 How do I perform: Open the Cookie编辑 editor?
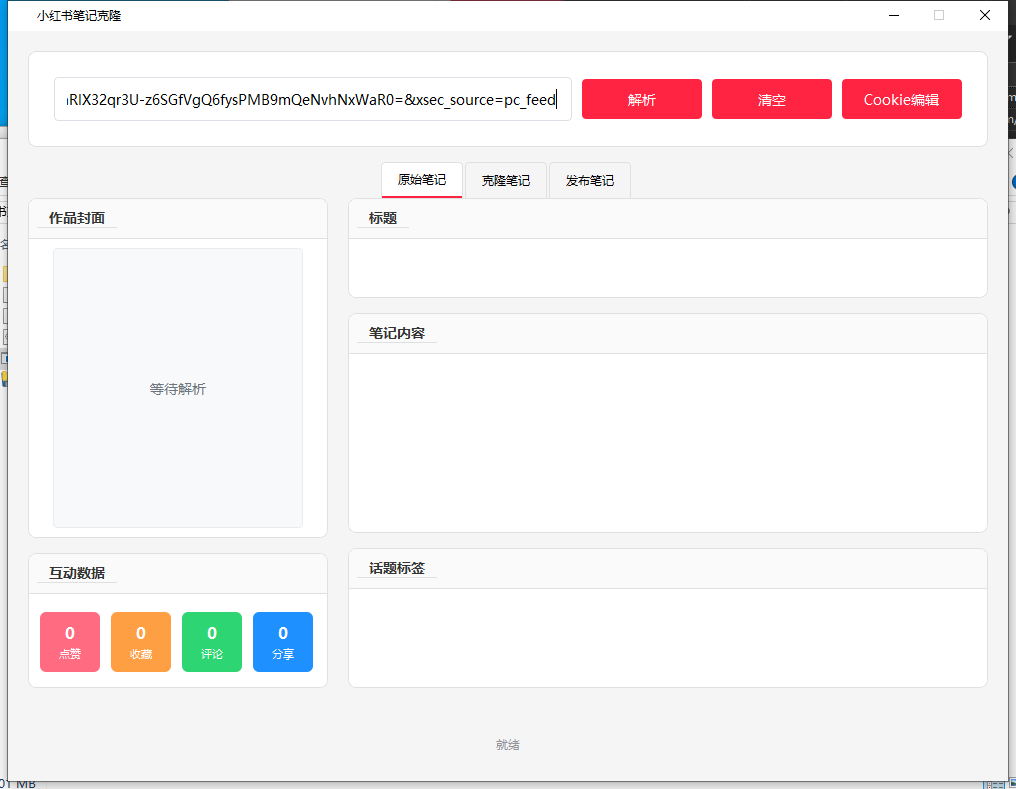(901, 99)
